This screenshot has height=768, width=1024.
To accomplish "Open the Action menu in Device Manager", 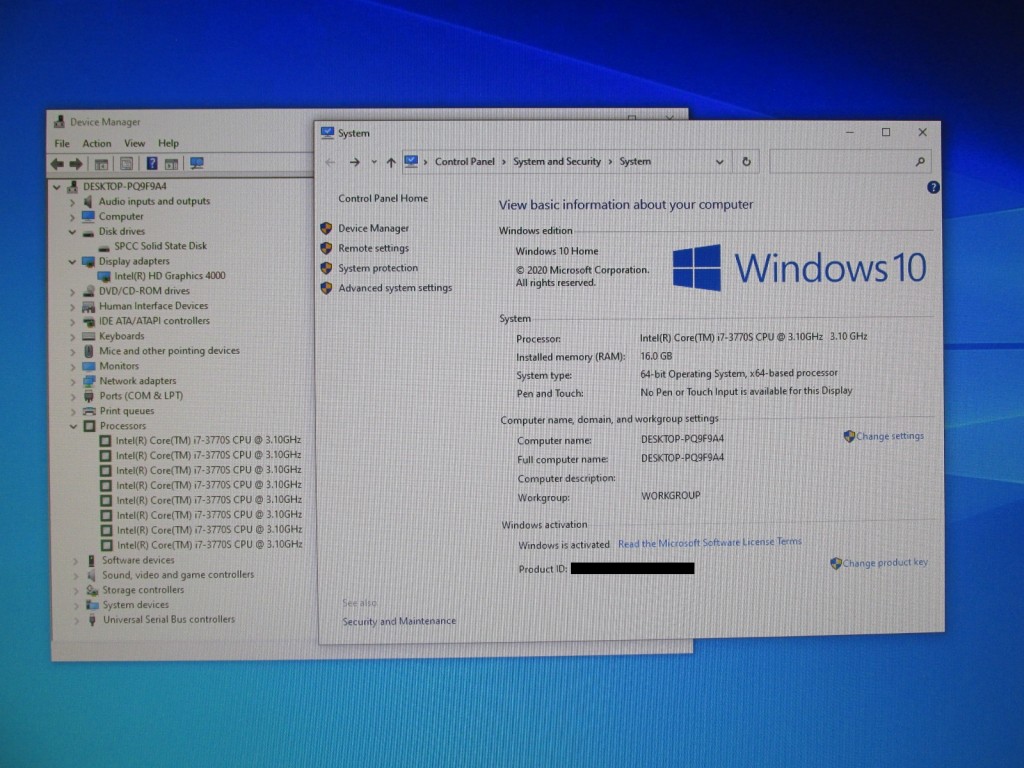I will (97, 144).
